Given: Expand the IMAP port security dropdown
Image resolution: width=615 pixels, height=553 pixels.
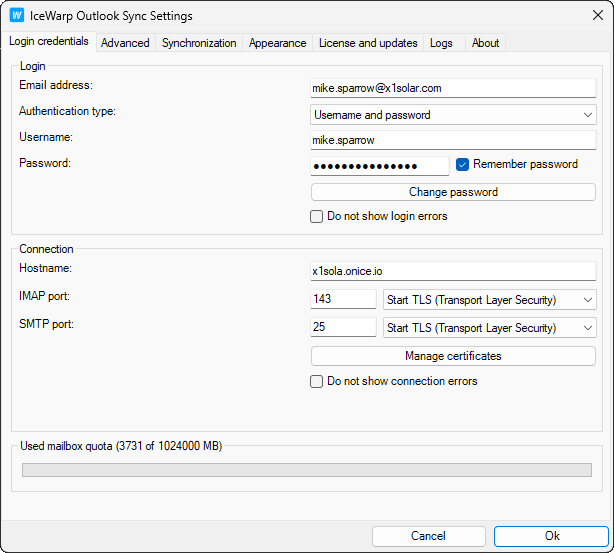Looking at the screenshot, I should click(x=489, y=299).
